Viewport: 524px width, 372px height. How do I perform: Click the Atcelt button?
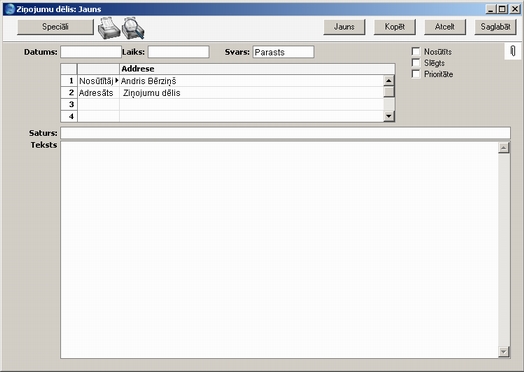point(445,27)
